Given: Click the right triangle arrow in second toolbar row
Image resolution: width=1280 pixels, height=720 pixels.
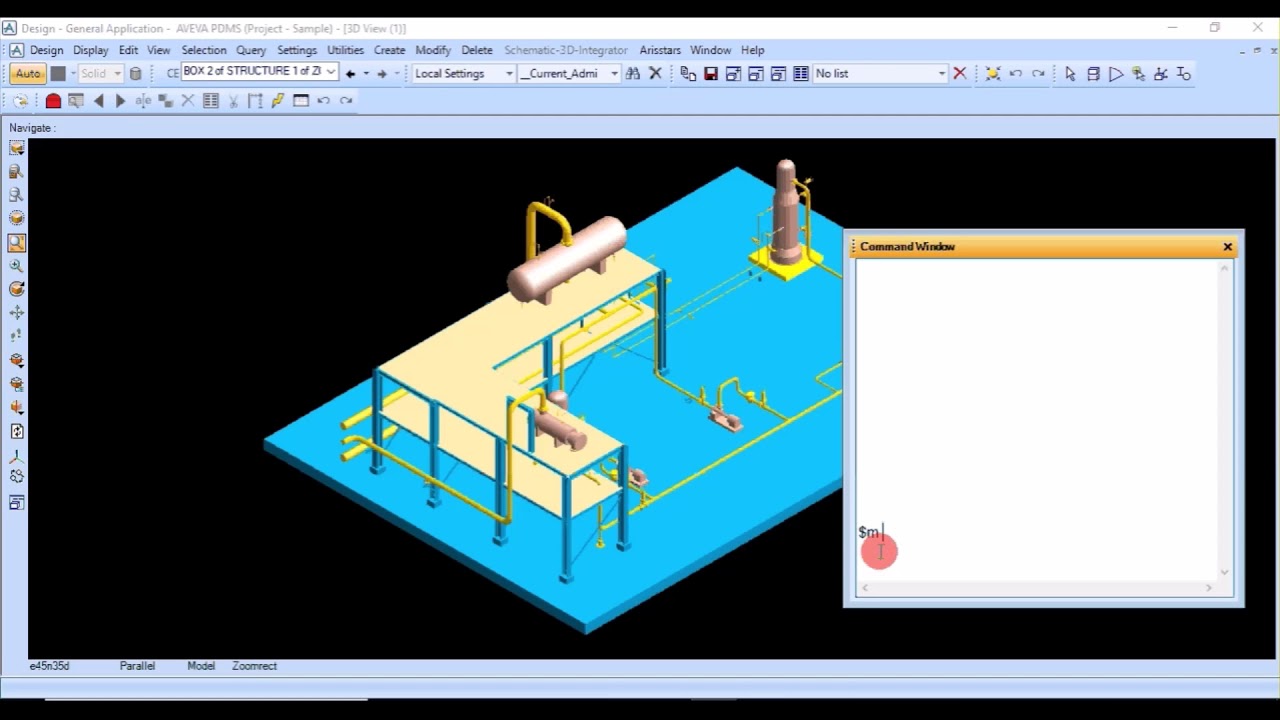Looking at the screenshot, I should pyautogui.click(x=121, y=101).
